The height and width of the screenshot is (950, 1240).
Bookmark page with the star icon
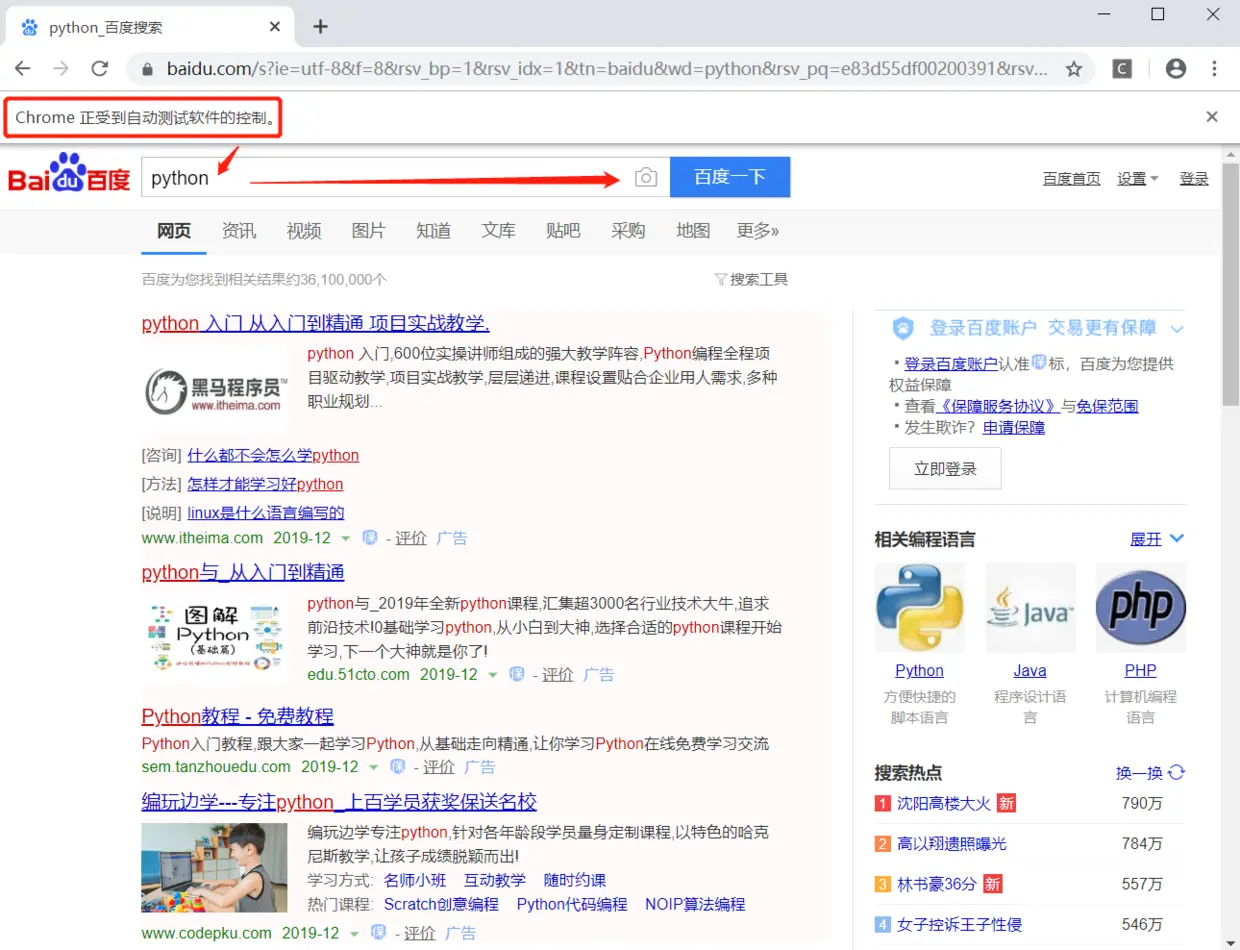[x=1074, y=69]
